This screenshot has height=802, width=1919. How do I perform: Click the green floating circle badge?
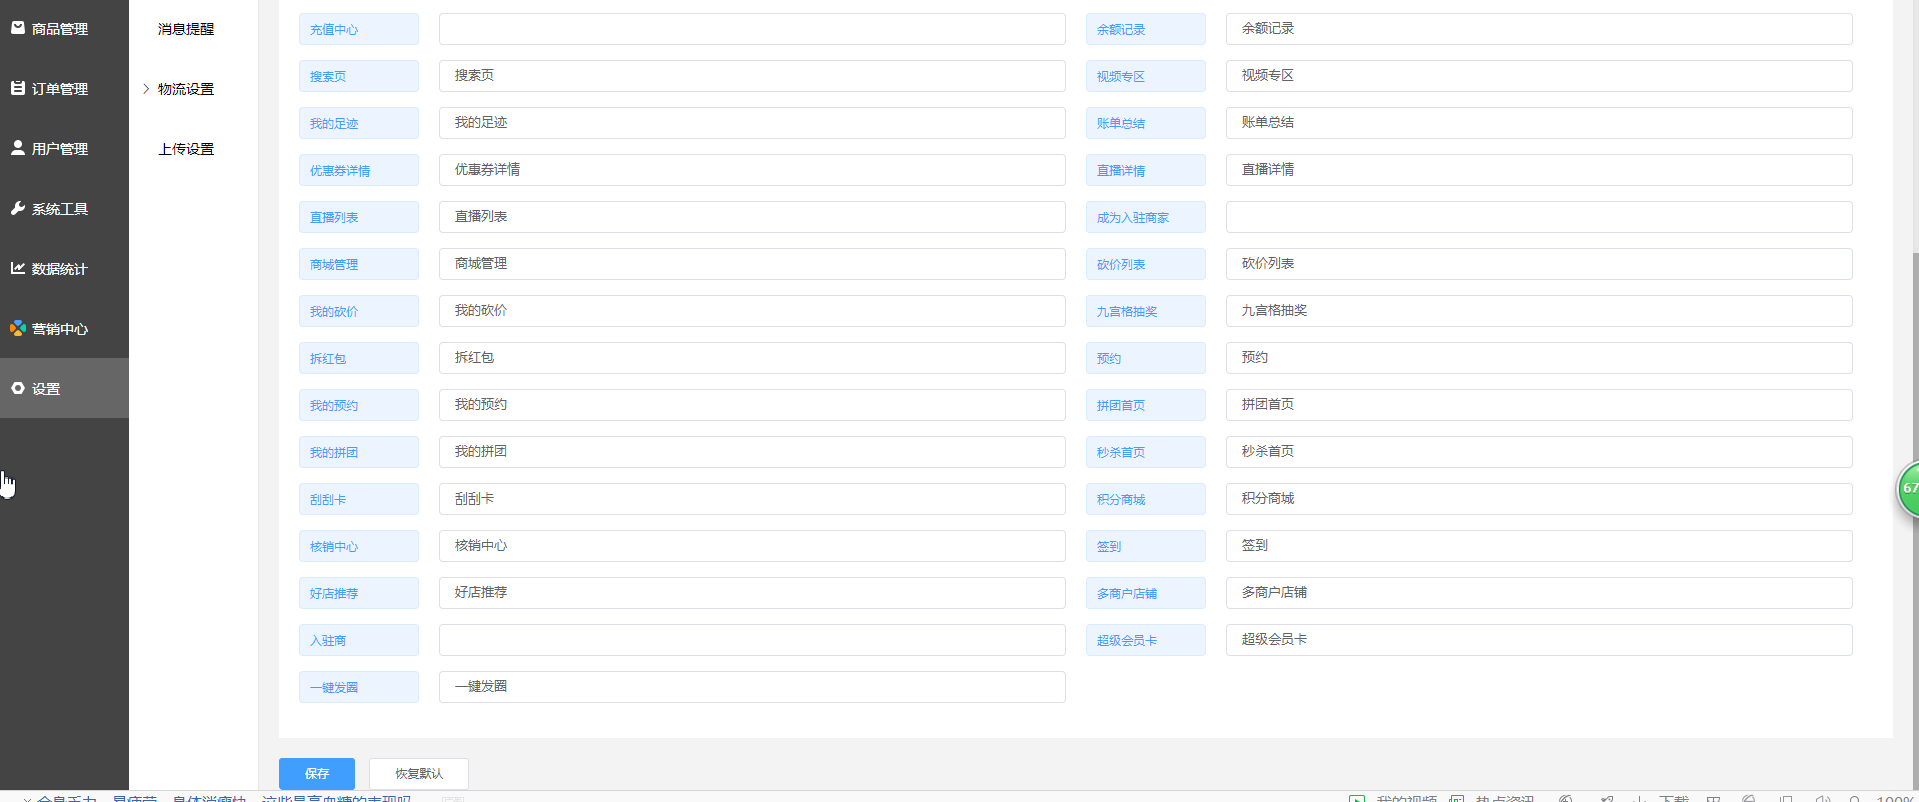coord(1908,489)
